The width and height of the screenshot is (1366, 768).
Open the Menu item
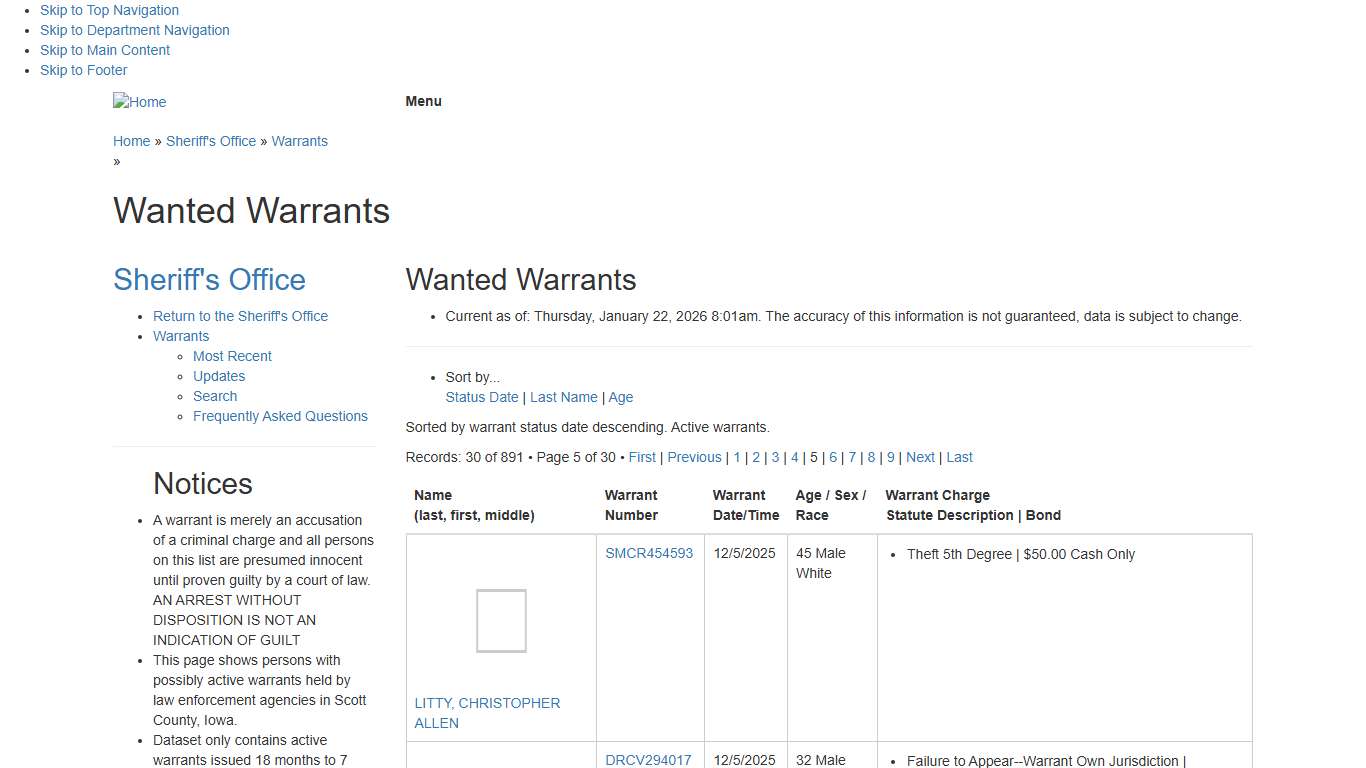pyautogui.click(x=423, y=101)
